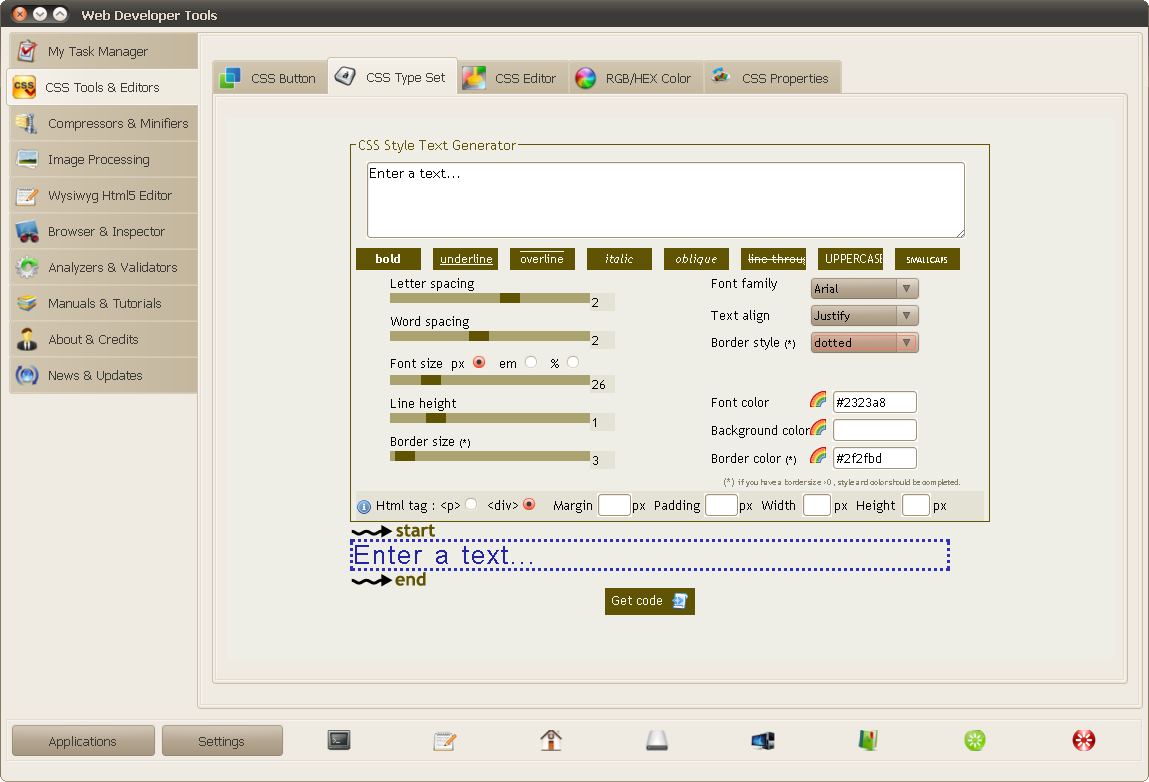This screenshot has width=1149, height=782.
Task: Click the red asterisk icon in bottom bar
Action: 1083,740
